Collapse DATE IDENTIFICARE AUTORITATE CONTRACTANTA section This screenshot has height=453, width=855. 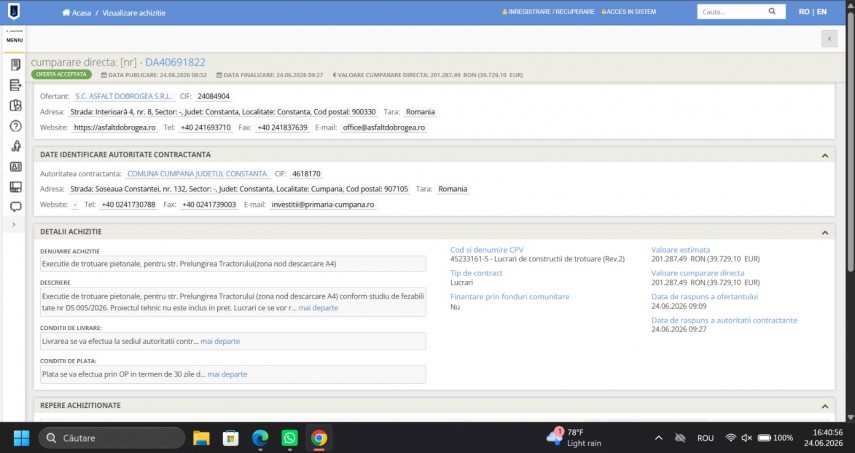coord(824,155)
